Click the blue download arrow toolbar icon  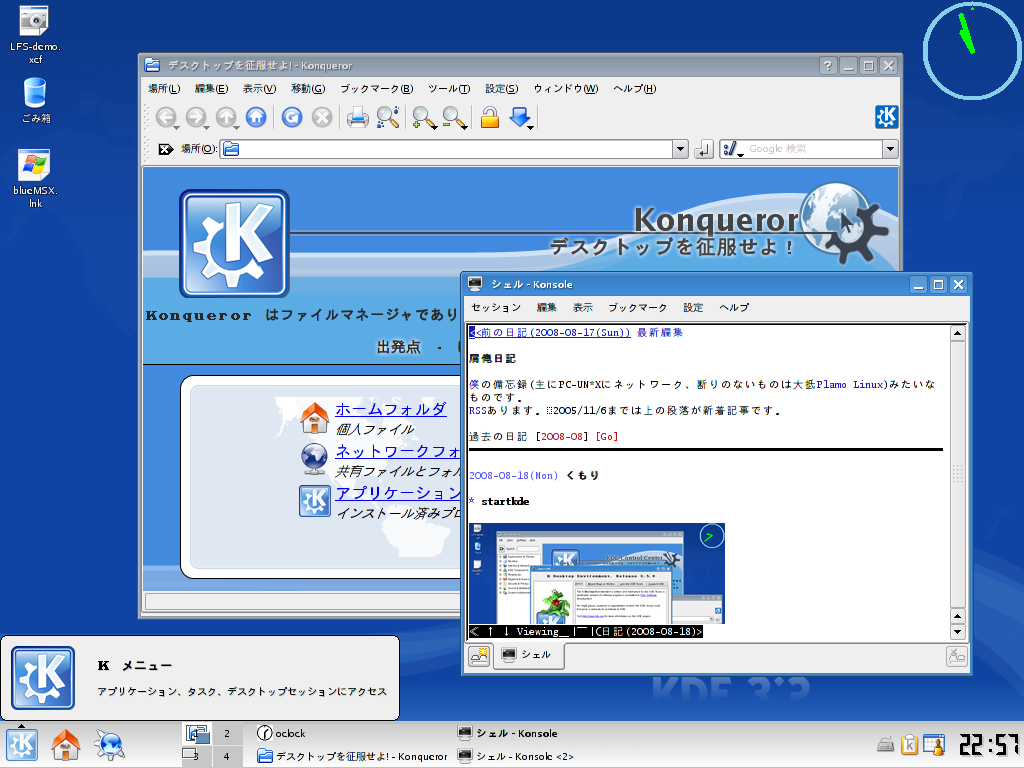pos(520,118)
